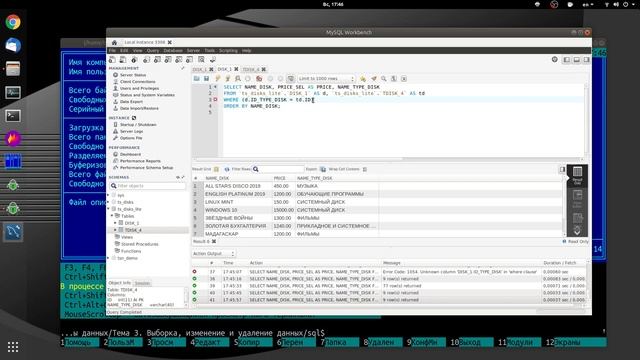This screenshot has width=640, height=360.
Task: Launch Terminal from the dock
Action: coord(13,116)
